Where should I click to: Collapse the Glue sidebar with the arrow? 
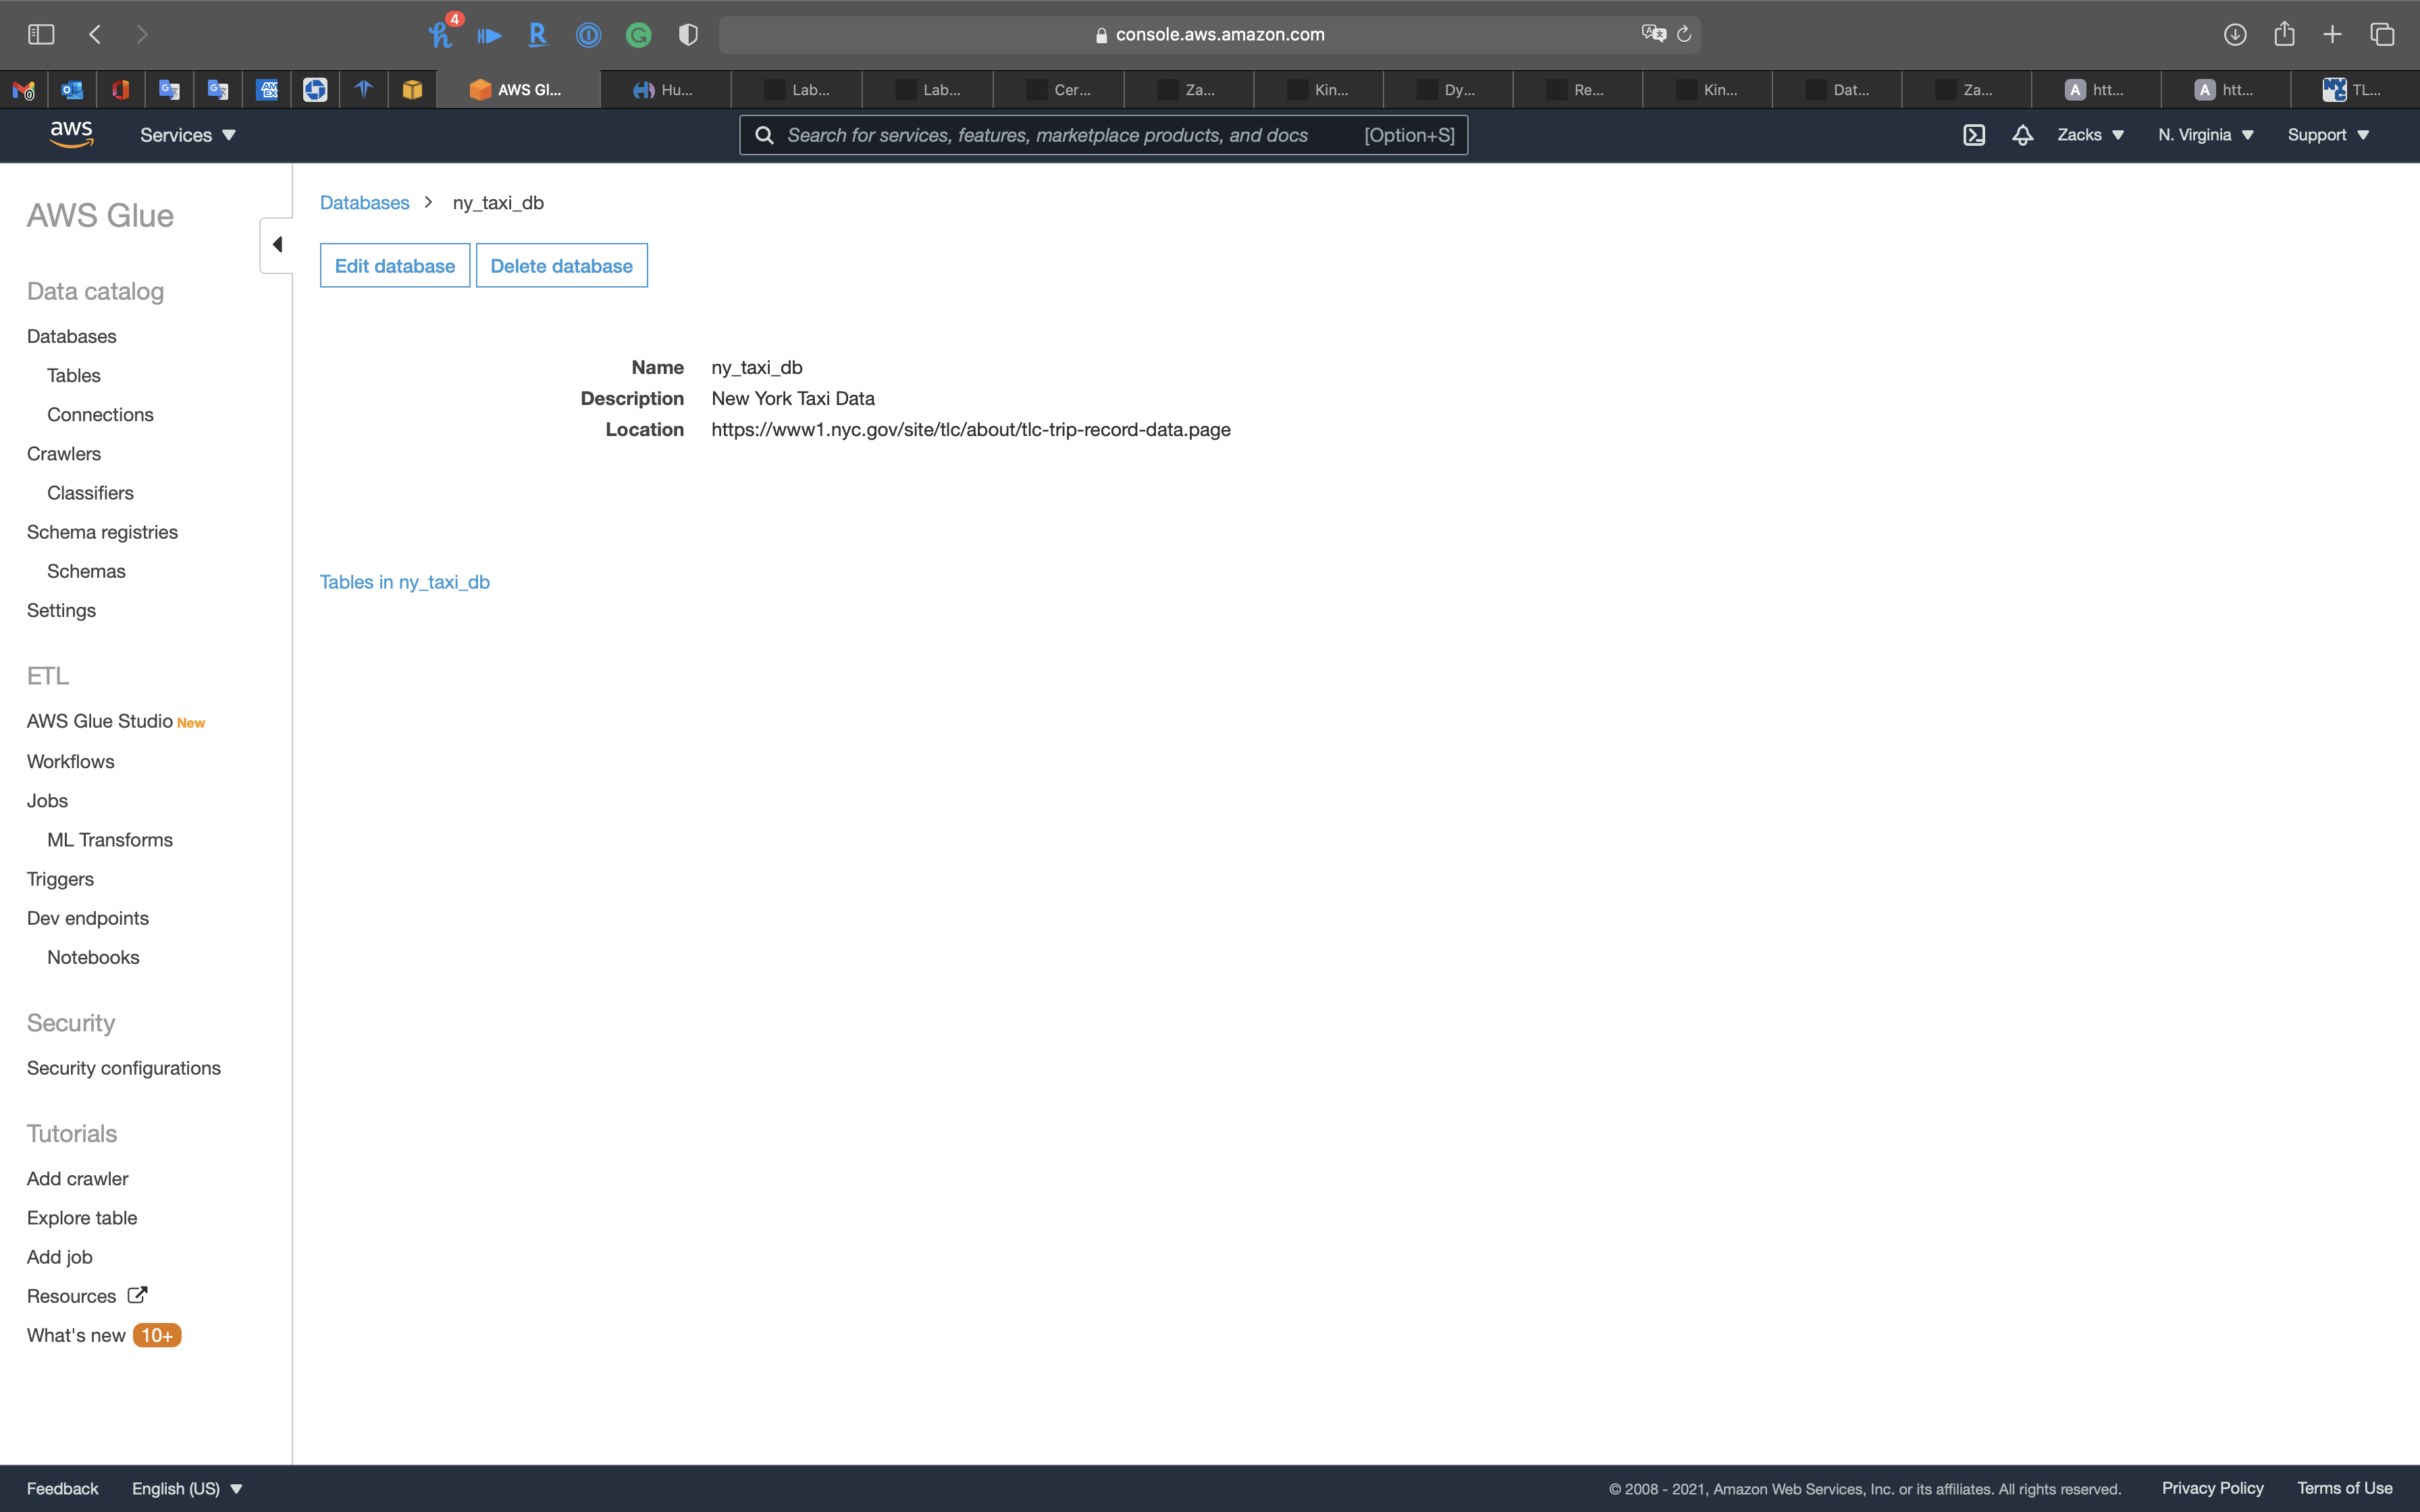click(277, 245)
